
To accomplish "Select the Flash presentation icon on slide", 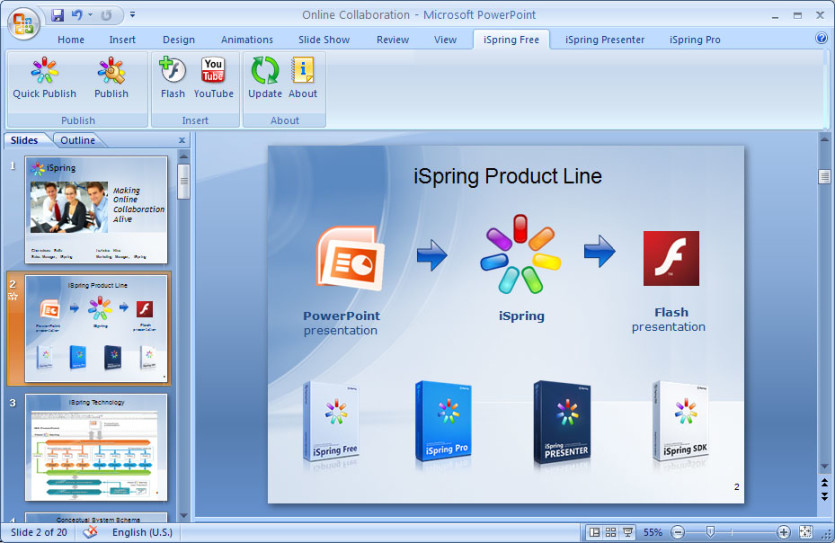I will [x=671, y=258].
